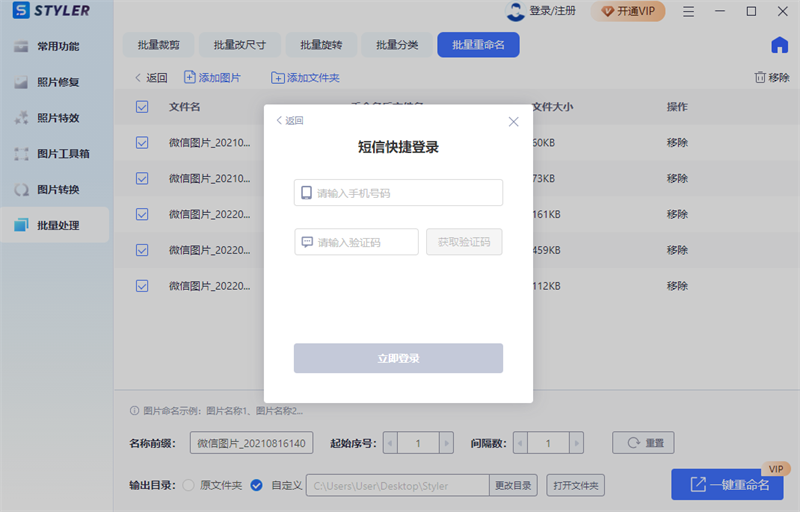Image resolution: width=800 pixels, height=512 pixels.
Task: Switch to the 批量旋转 tab
Action: point(320,45)
